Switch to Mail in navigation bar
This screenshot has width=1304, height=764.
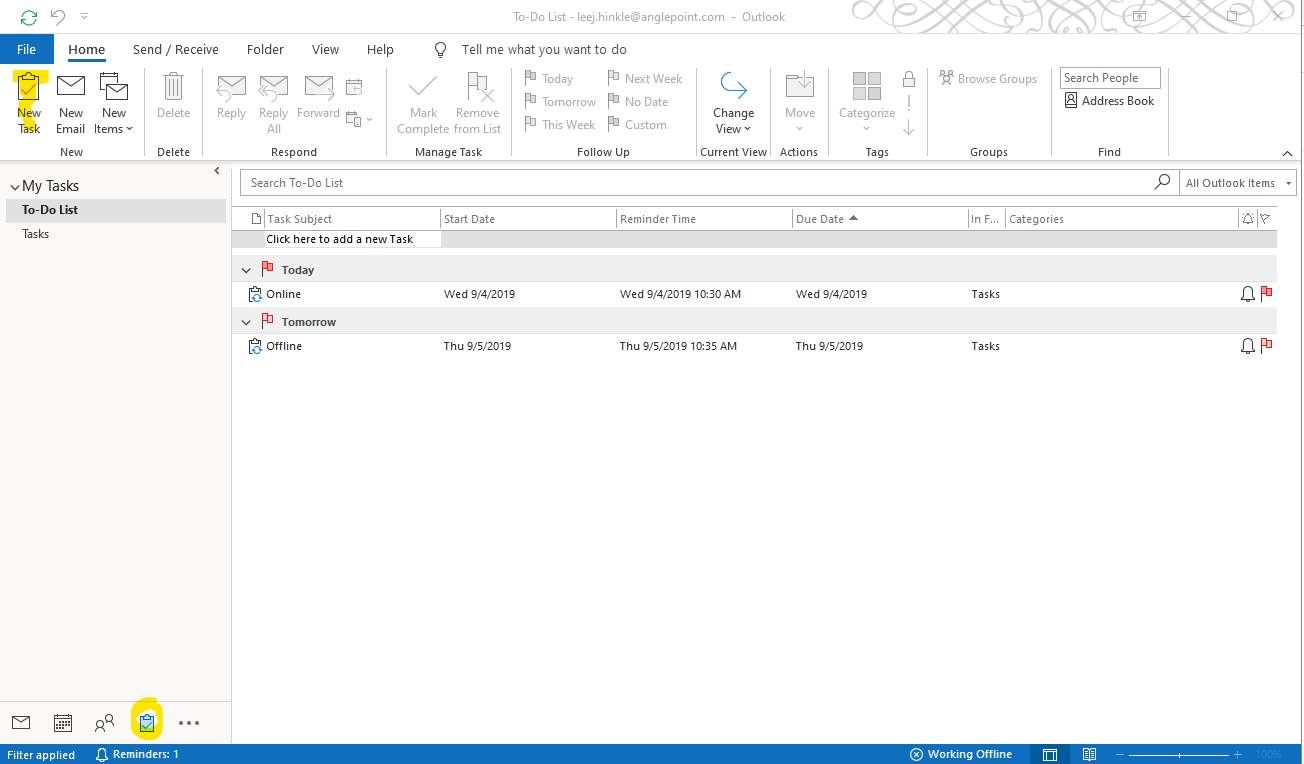coord(21,722)
